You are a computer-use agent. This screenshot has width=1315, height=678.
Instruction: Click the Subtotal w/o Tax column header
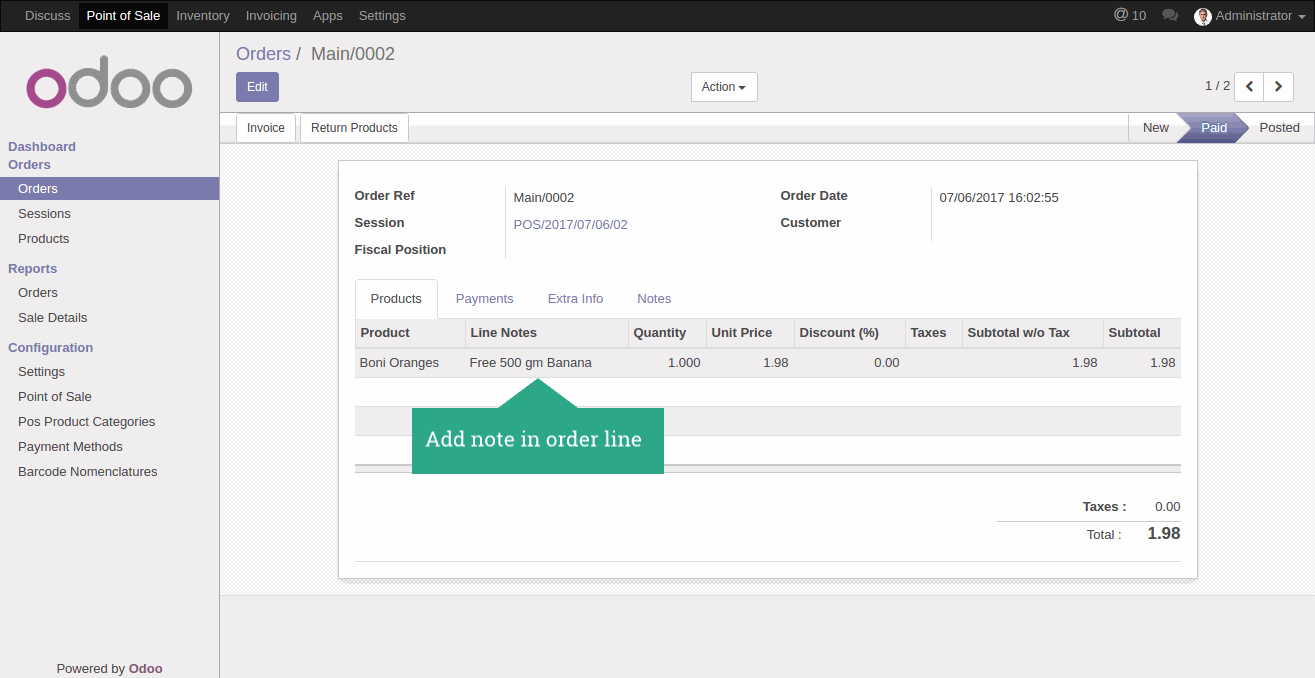coord(1033,333)
